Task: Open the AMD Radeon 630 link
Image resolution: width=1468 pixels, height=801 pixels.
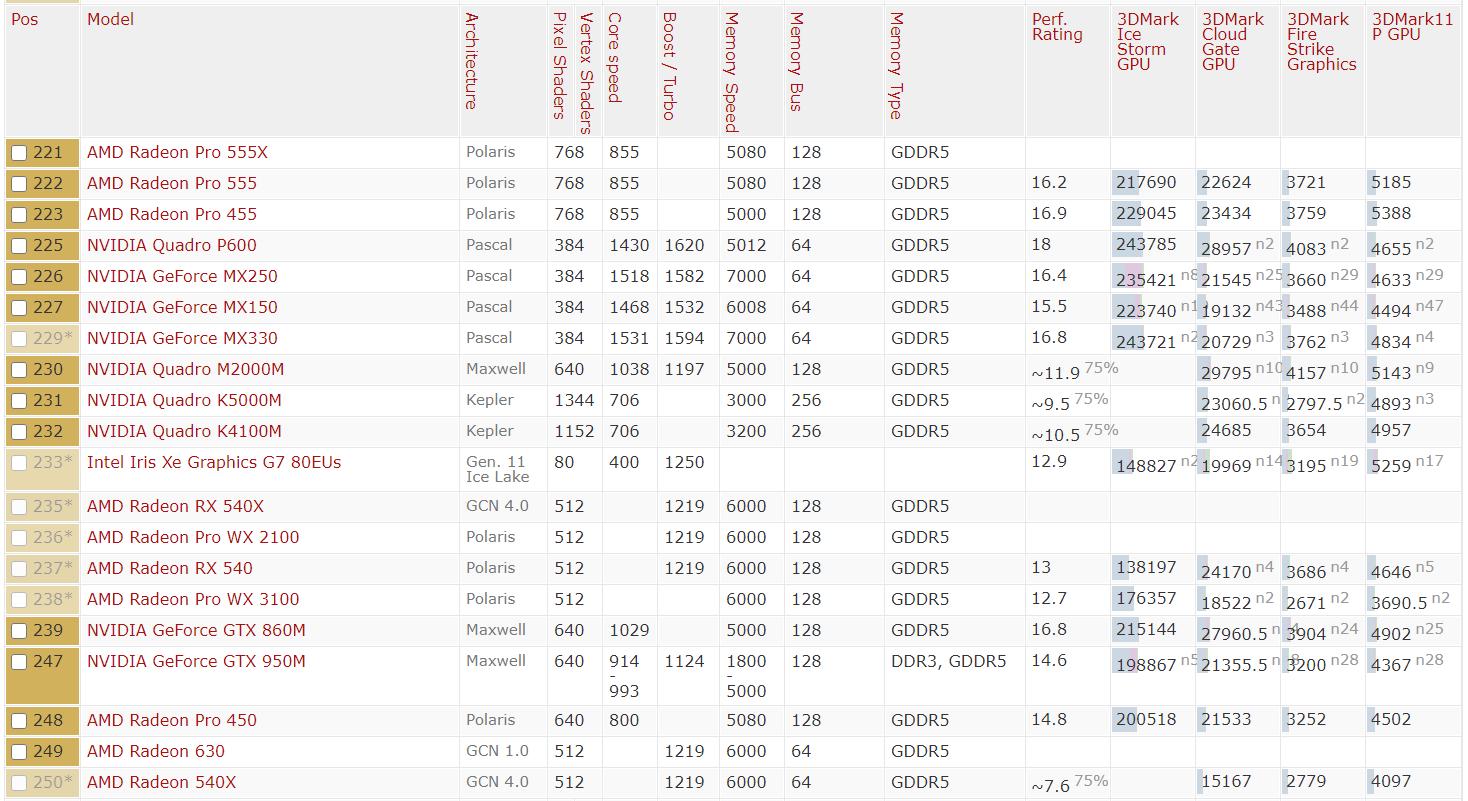Action: [156, 752]
